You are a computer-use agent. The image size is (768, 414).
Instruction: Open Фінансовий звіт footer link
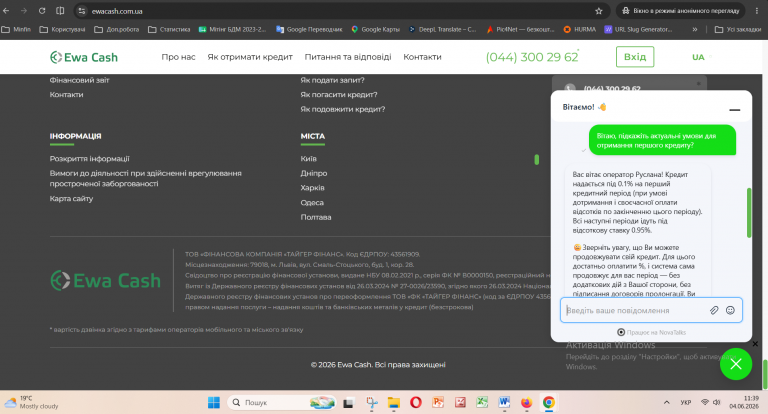point(79,80)
